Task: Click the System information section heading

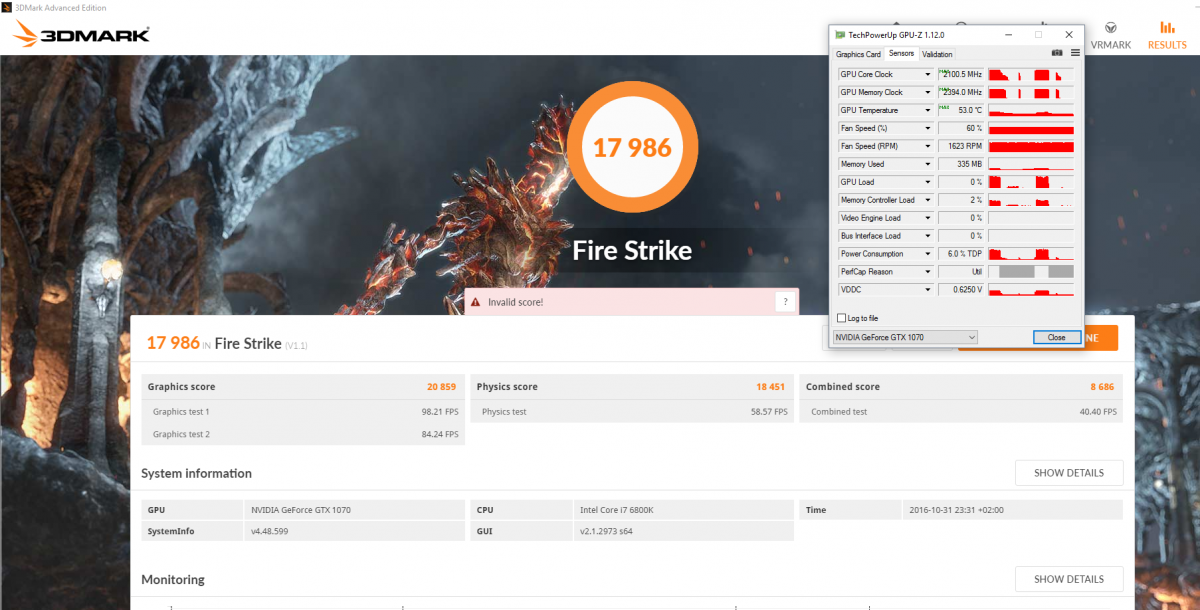Action: point(196,474)
